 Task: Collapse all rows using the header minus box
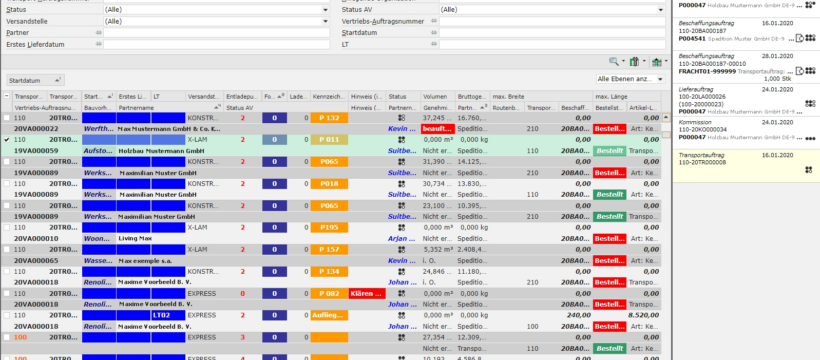[6, 96]
